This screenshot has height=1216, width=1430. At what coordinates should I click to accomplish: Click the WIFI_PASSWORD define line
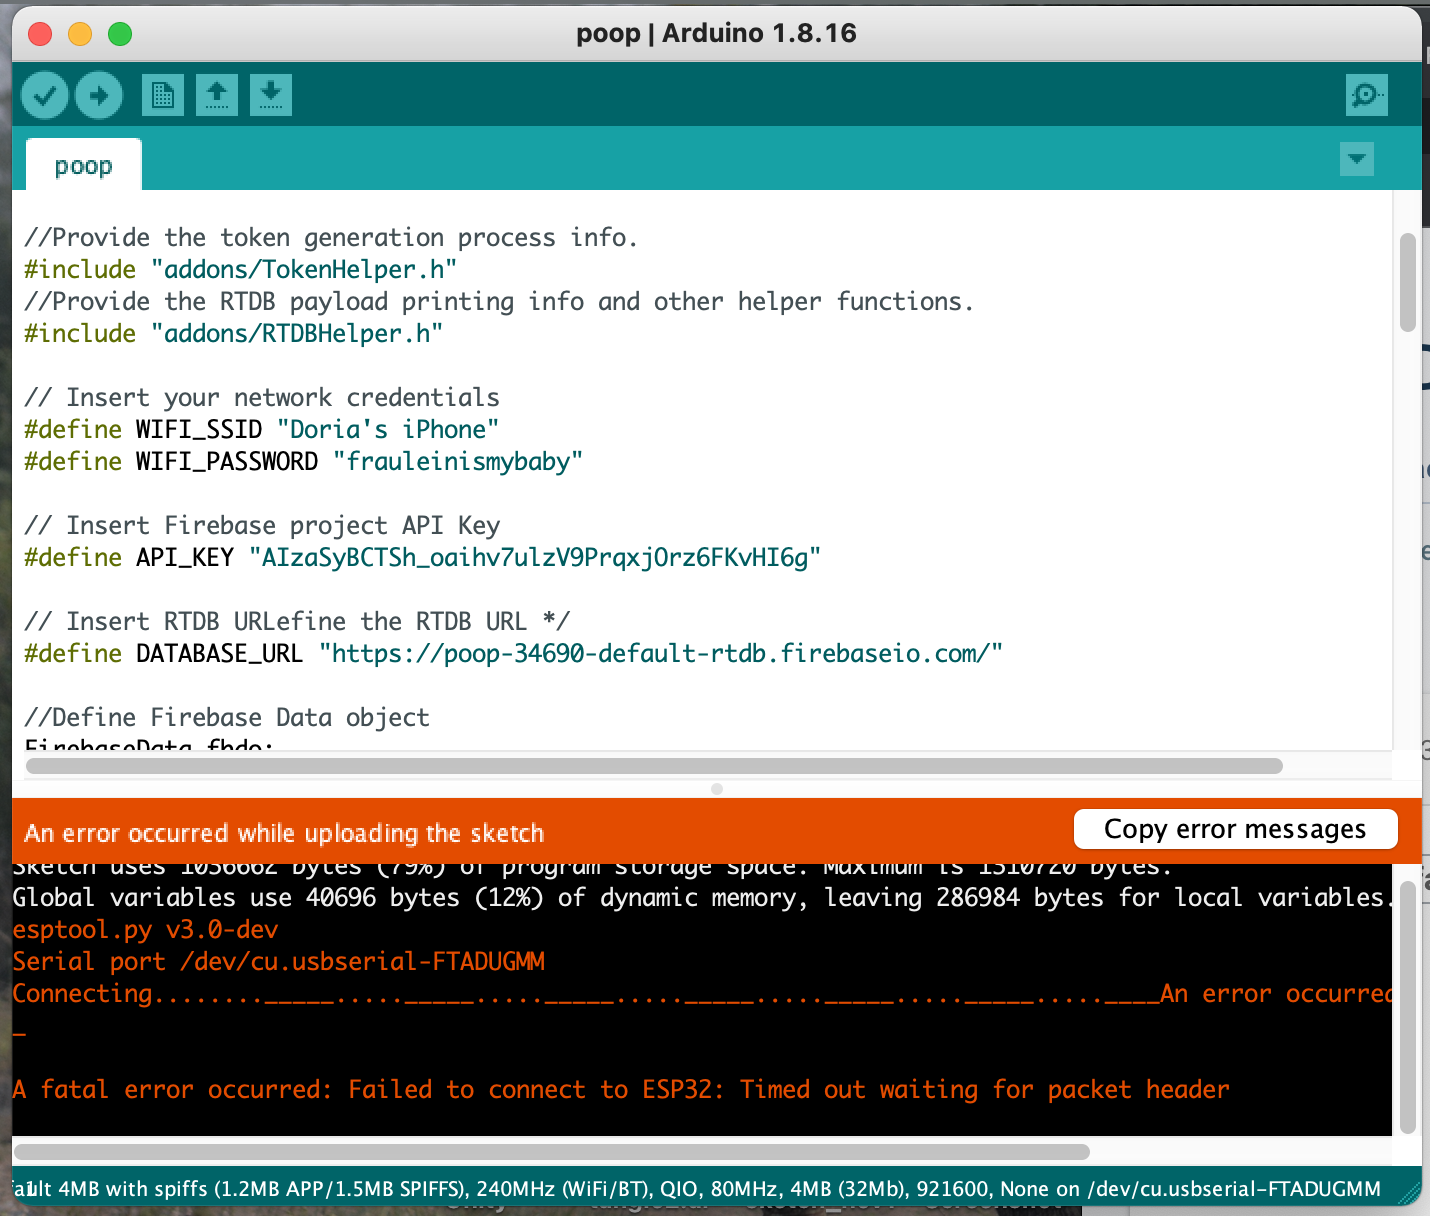[x=303, y=461]
